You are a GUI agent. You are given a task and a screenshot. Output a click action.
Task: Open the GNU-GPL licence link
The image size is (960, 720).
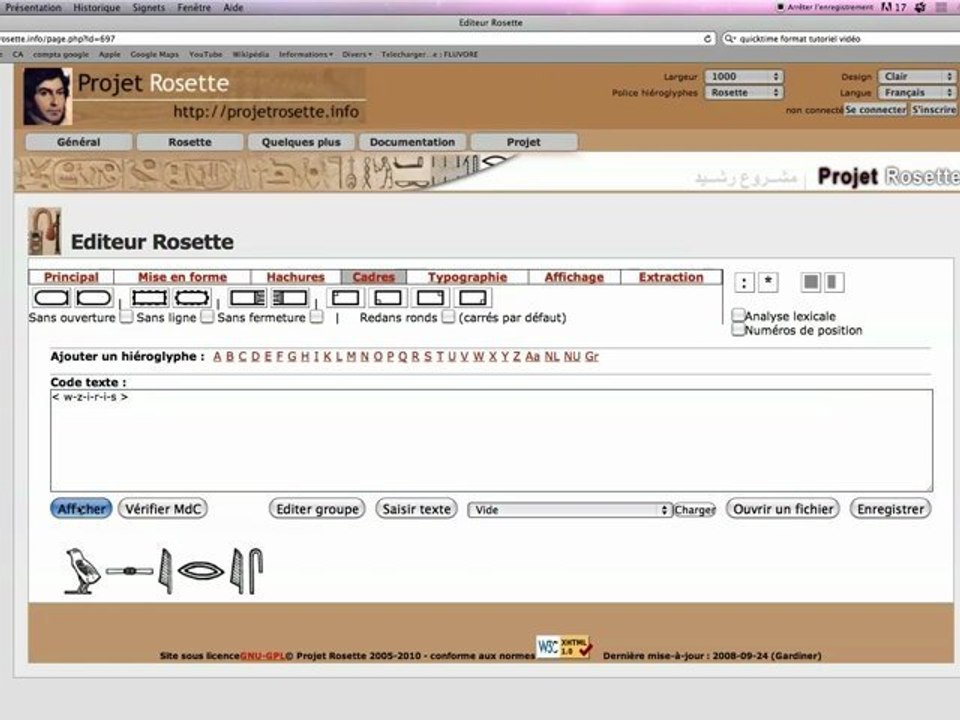click(262, 656)
